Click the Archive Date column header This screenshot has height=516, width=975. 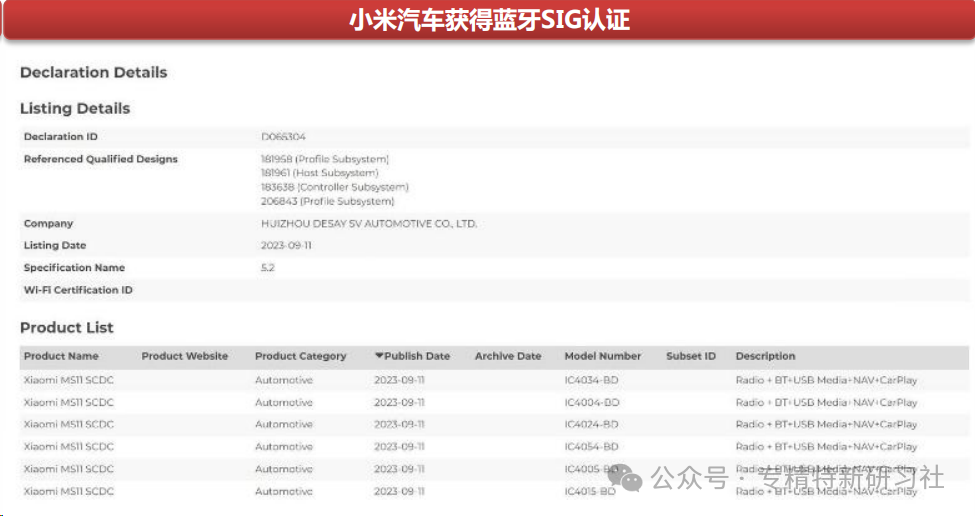point(508,356)
